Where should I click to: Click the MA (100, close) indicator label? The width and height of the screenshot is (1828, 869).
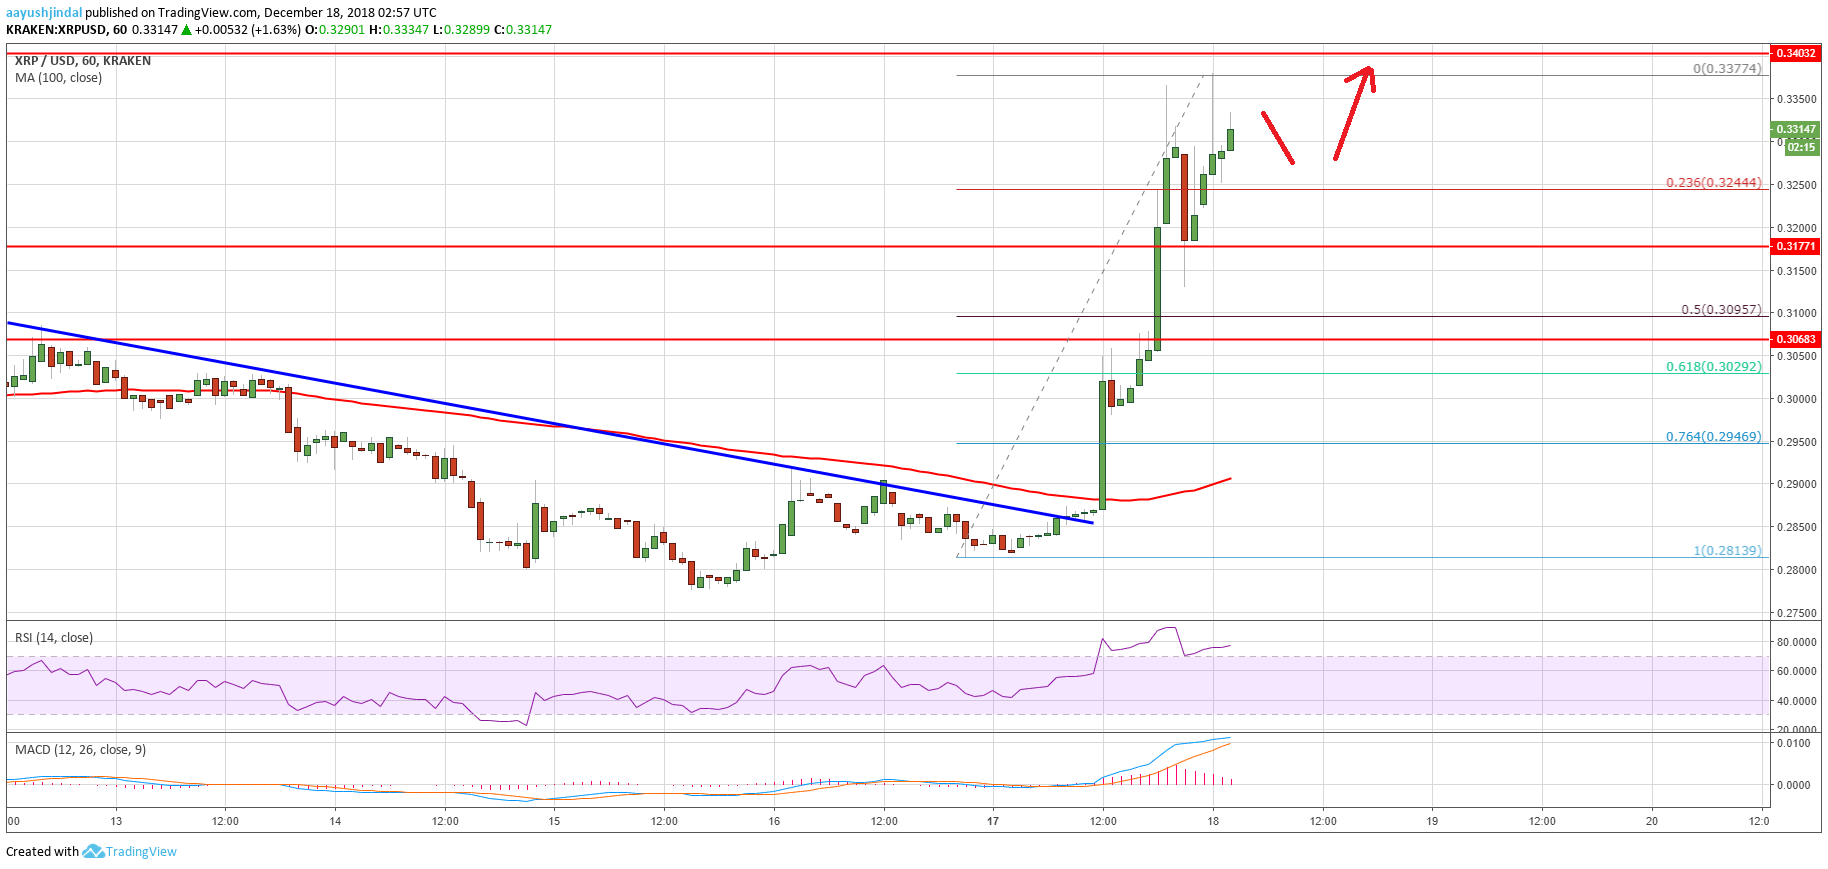pyautogui.click(x=58, y=78)
